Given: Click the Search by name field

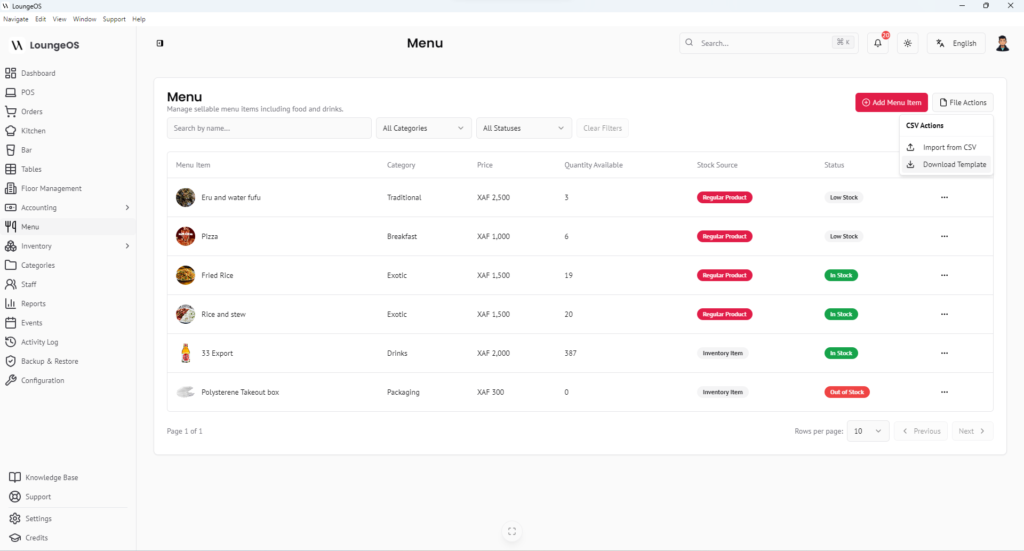Looking at the screenshot, I should coord(268,128).
